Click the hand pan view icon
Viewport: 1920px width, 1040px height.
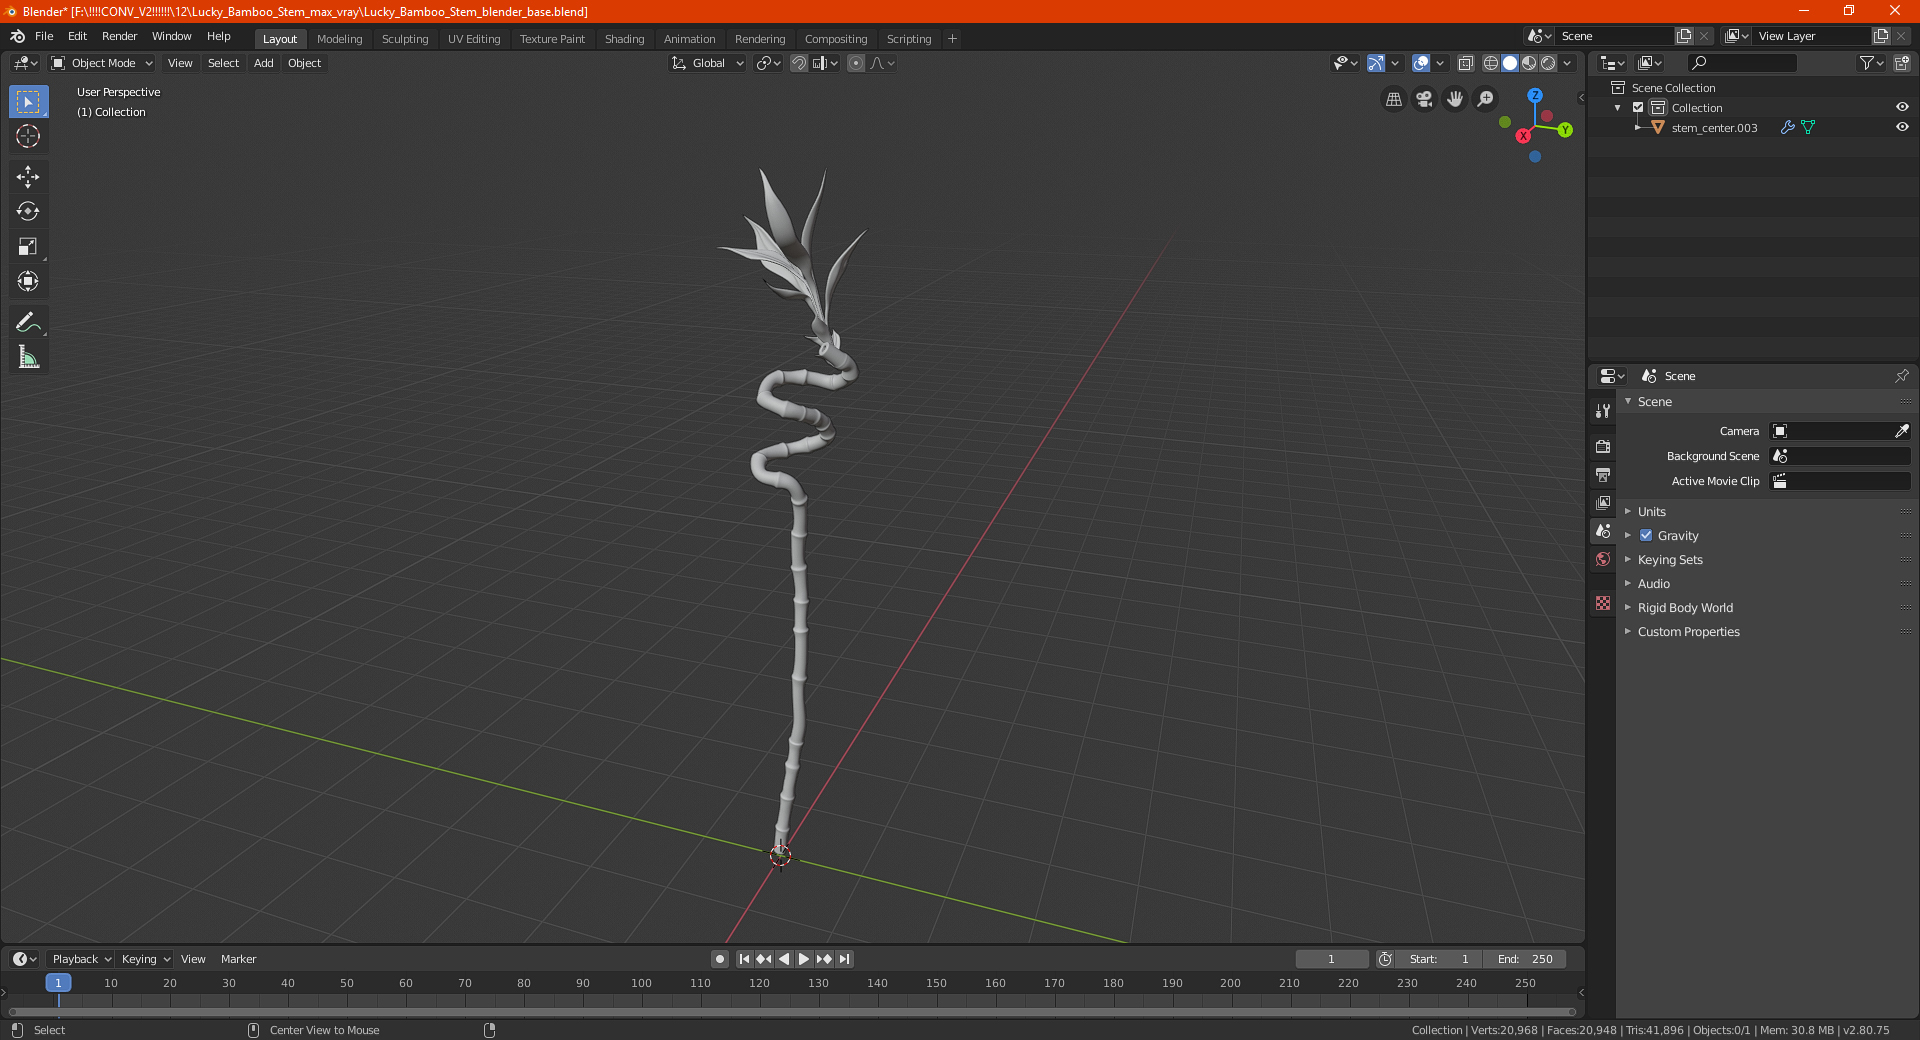click(1455, 99)
